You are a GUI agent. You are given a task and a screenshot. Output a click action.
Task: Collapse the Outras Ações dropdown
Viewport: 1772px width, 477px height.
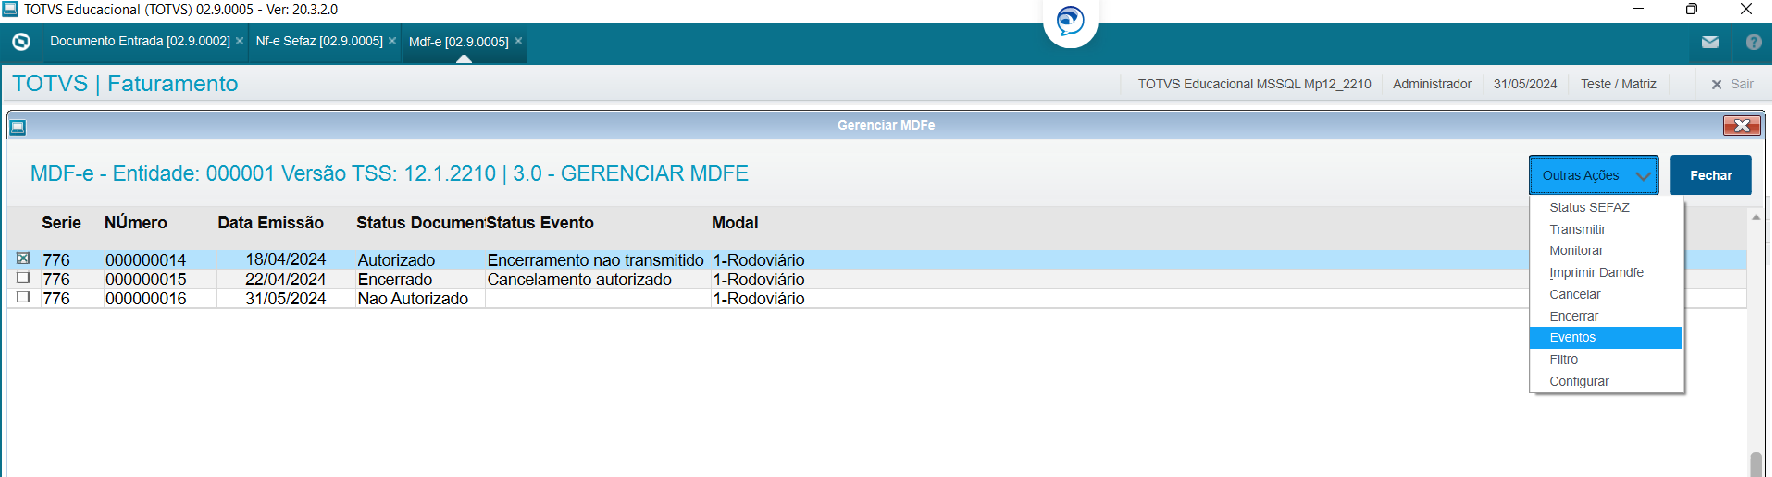click(x=1593, y=175)
